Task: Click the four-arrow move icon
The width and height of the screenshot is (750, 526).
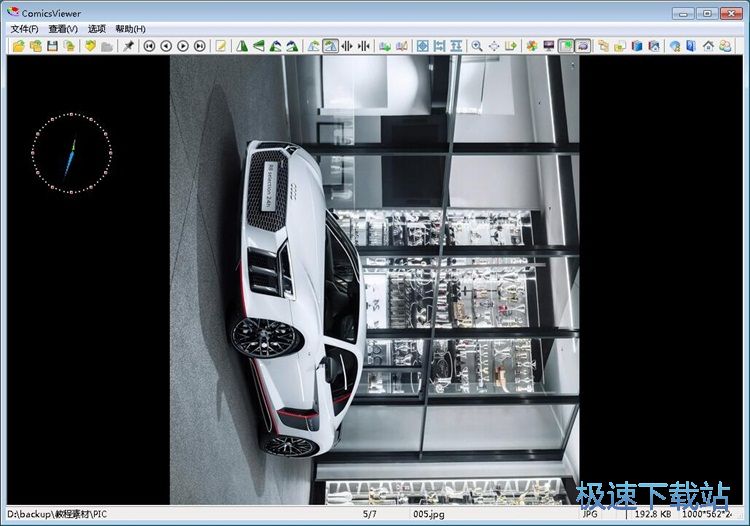Action: (x=494, y=46)
